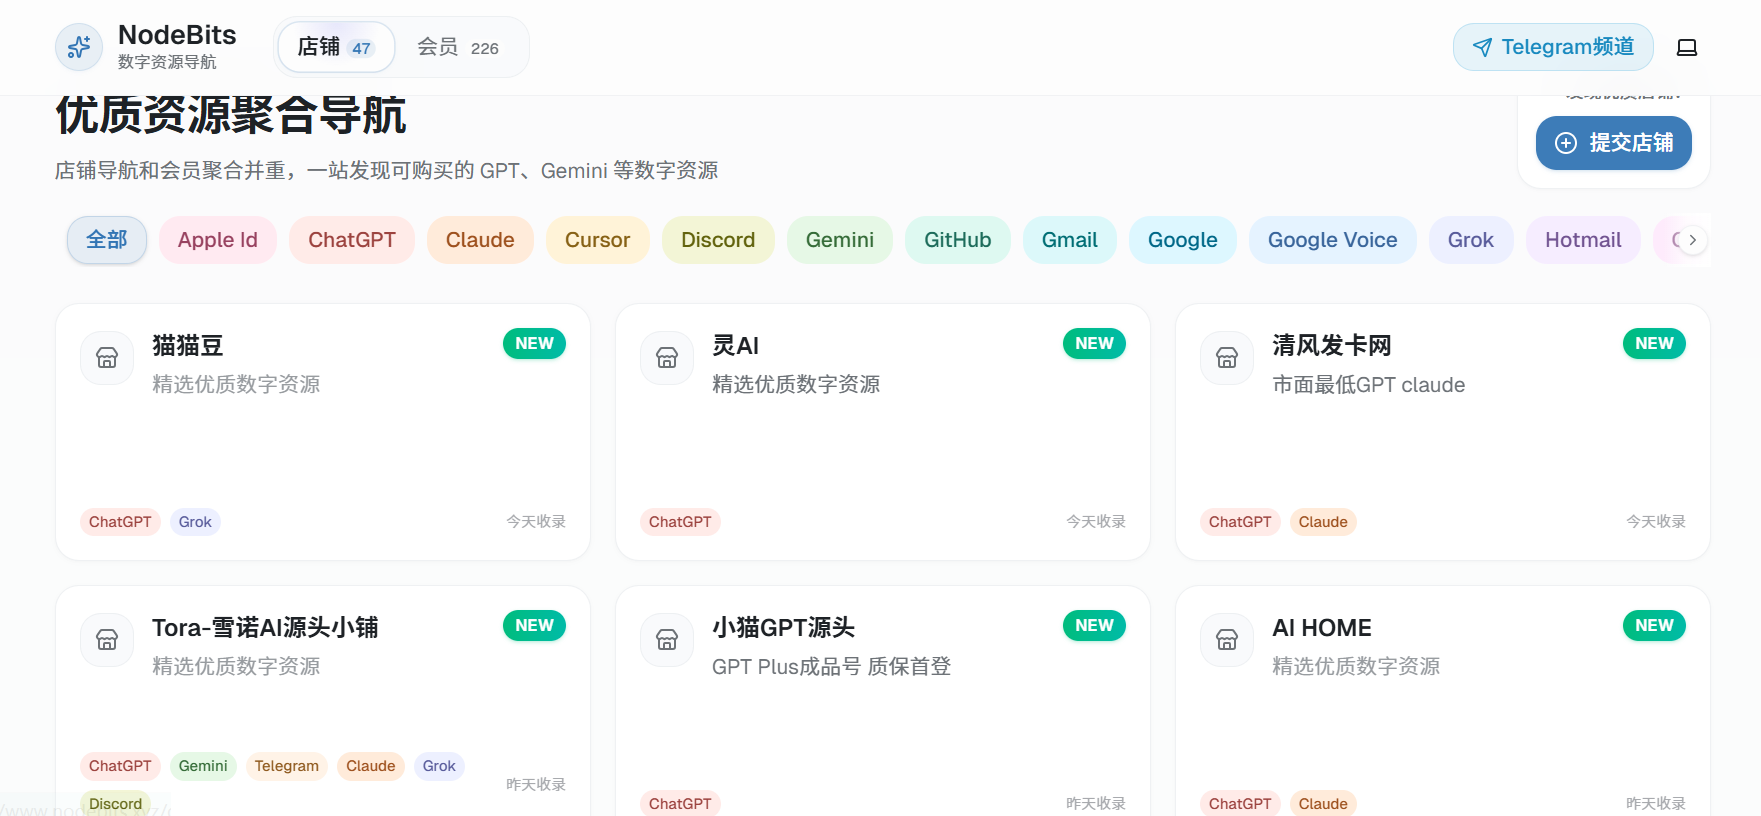The image size is (1761, 816).
Task: Click the Grok tag on the 猫猫豆 card
Action: (x=195, y=522)
